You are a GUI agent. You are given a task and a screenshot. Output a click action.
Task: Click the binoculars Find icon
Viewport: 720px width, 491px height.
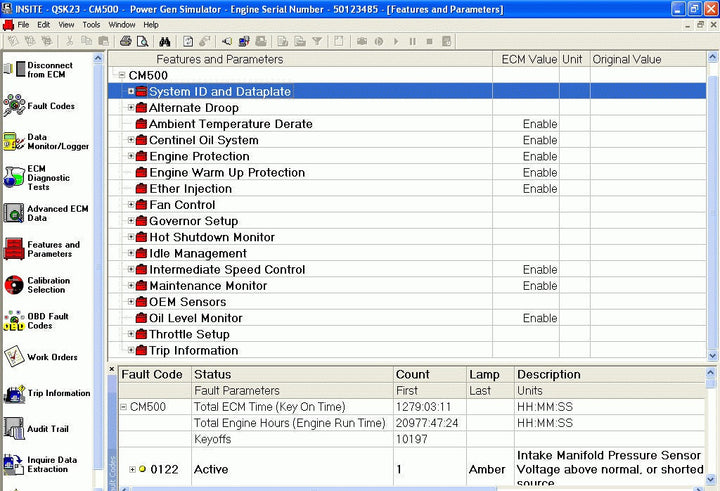[x=164, y=41]
